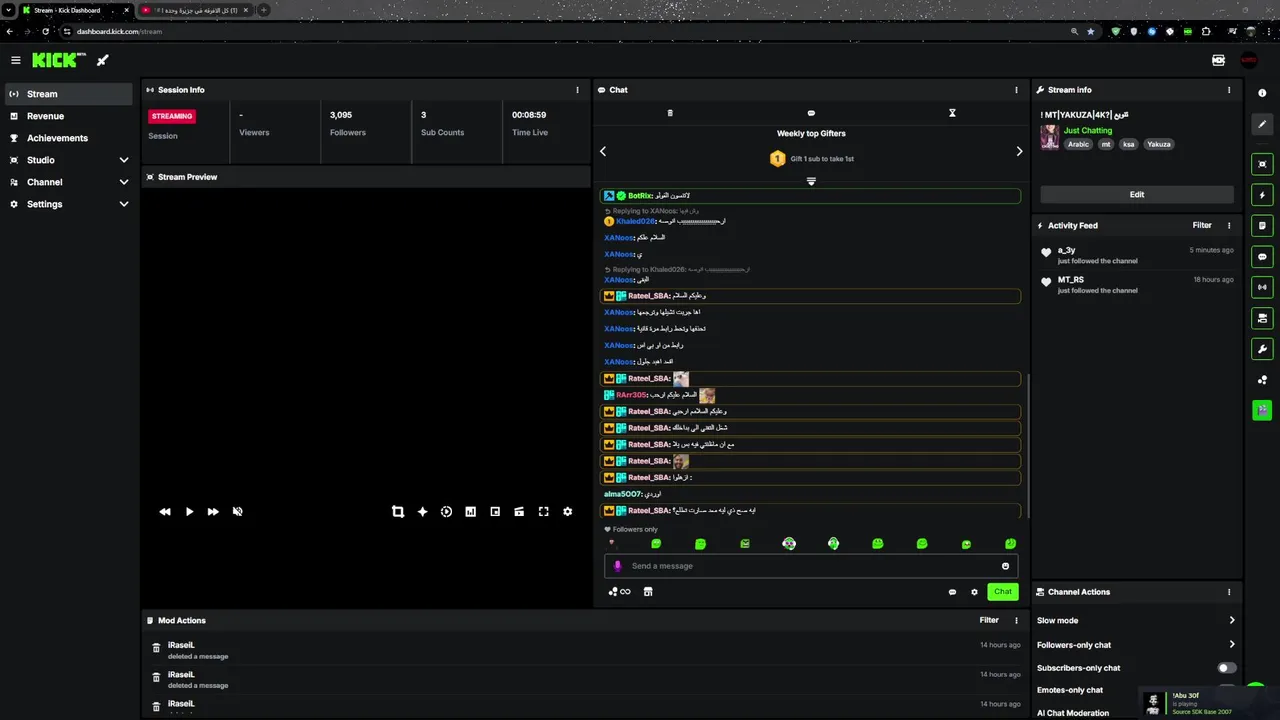Open the channel points infinity icon
This screenshot has height=720, width=1280.
620,592
